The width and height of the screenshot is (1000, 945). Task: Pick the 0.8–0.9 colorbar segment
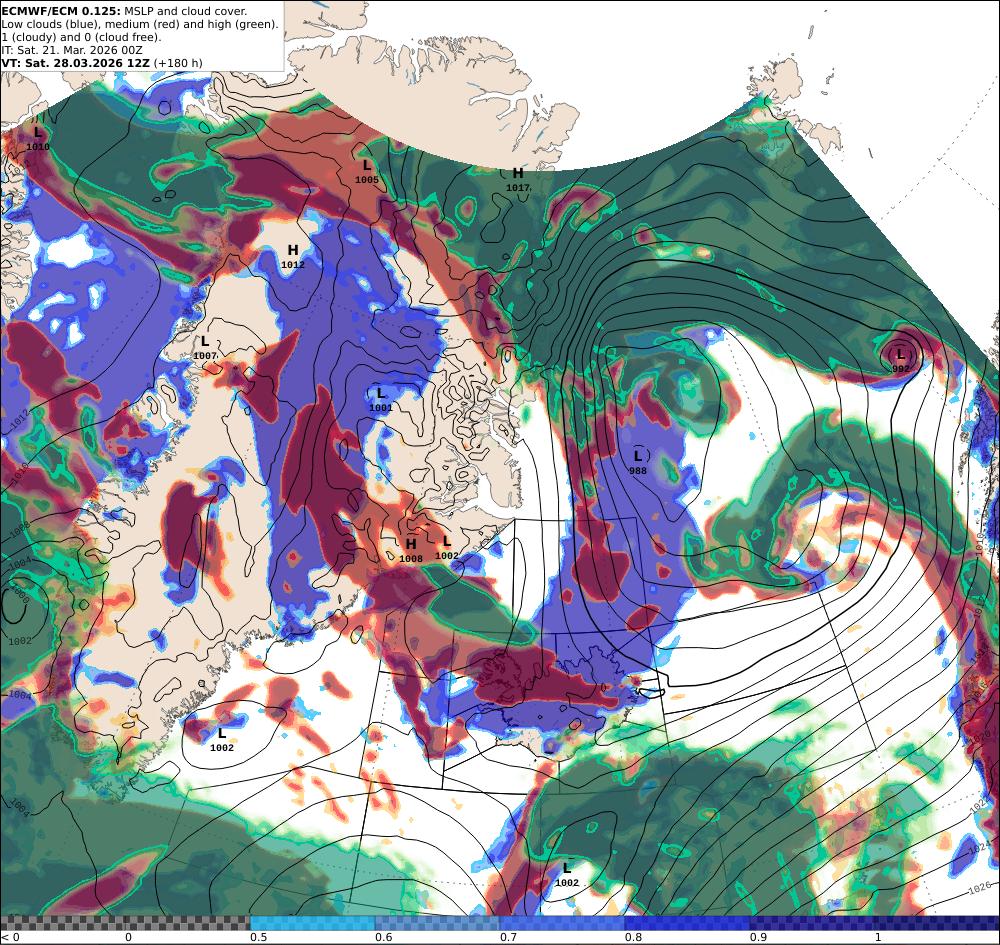click(688, 923)
